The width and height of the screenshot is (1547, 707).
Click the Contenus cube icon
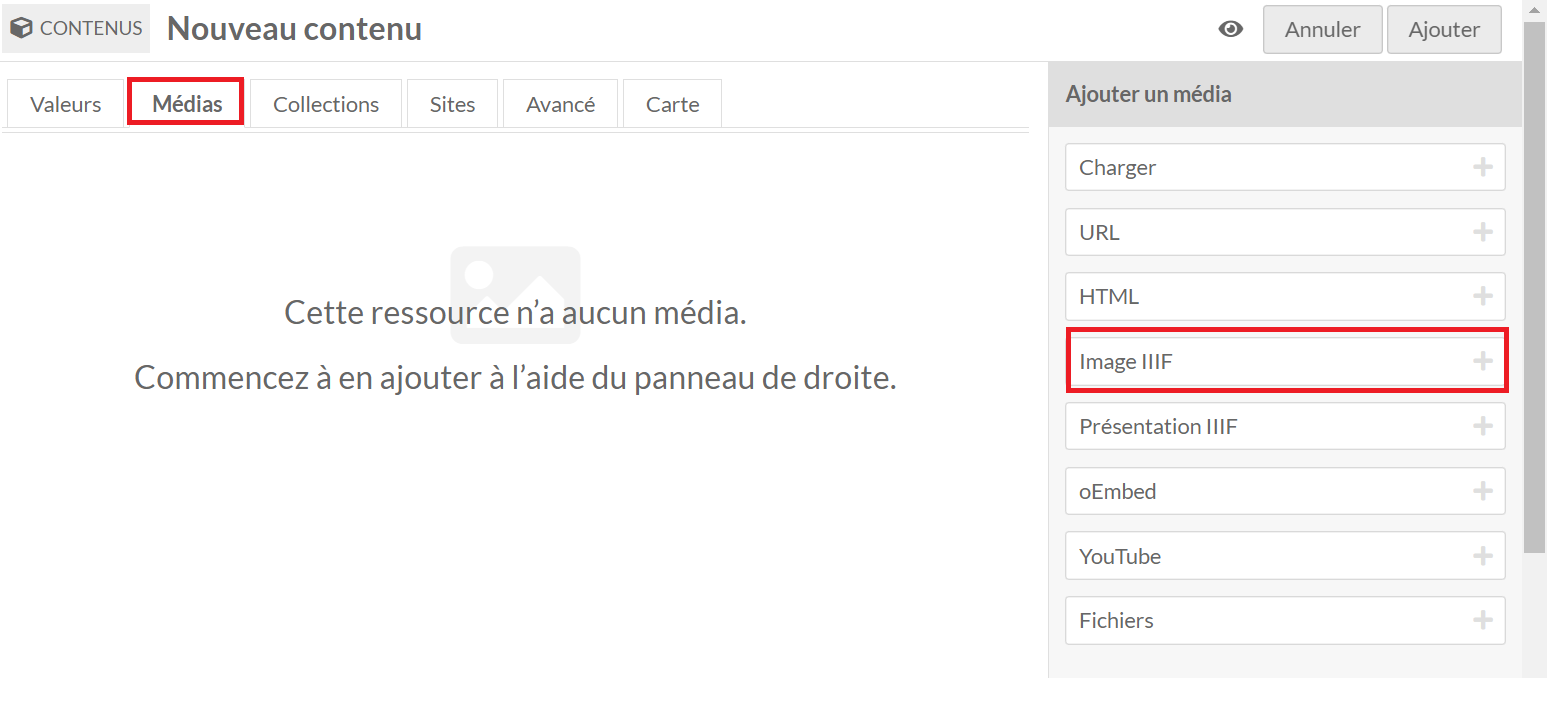(22, 29)
